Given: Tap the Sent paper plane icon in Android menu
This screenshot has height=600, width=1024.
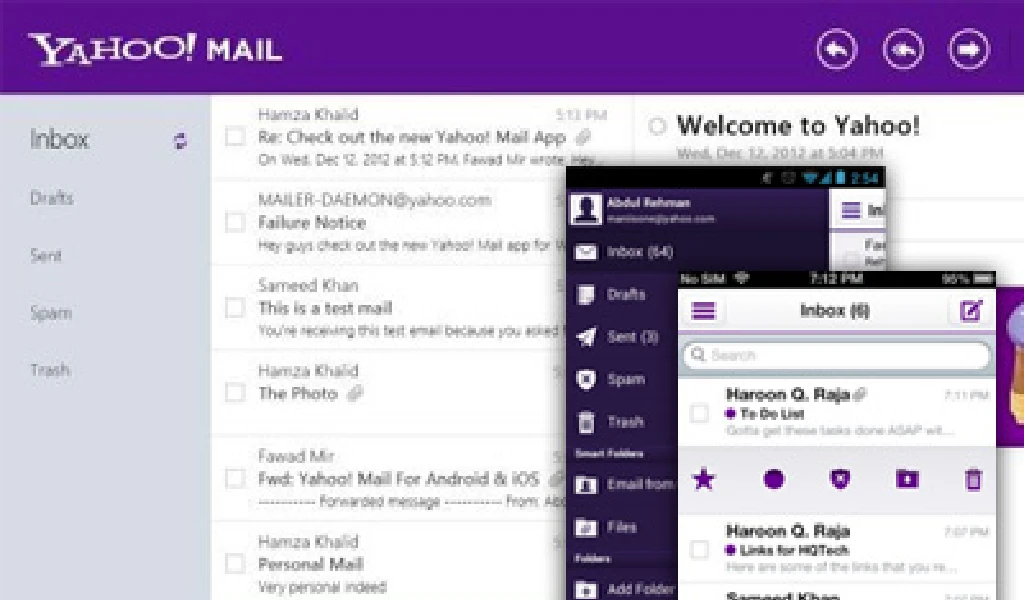Looking at the screenshot, I should point(586,337).
